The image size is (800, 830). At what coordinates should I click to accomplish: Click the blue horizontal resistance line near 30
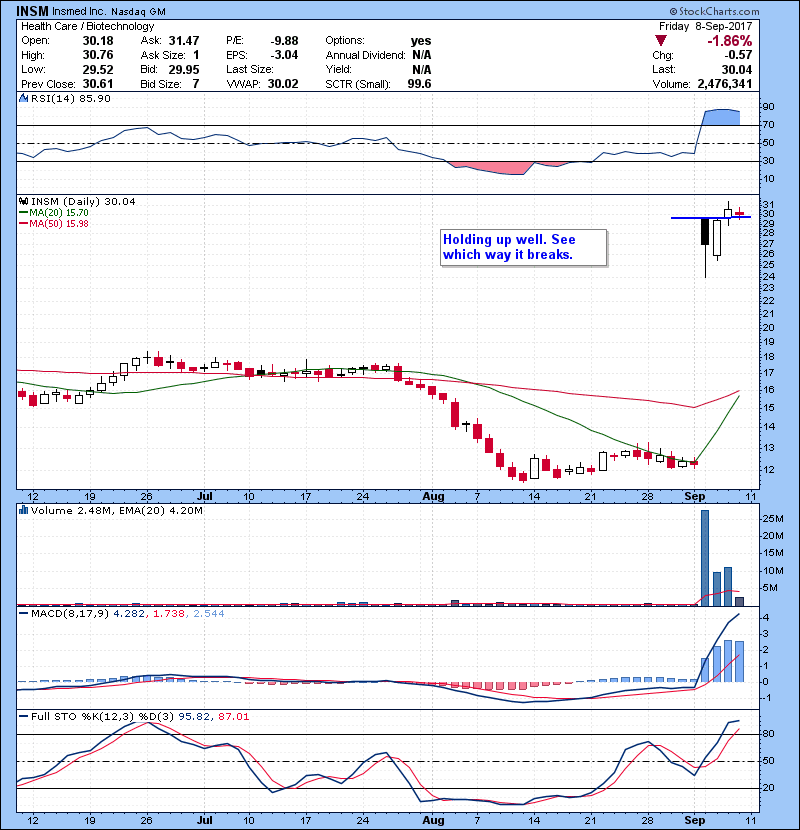pyautogui.click(x=711, y=217)
